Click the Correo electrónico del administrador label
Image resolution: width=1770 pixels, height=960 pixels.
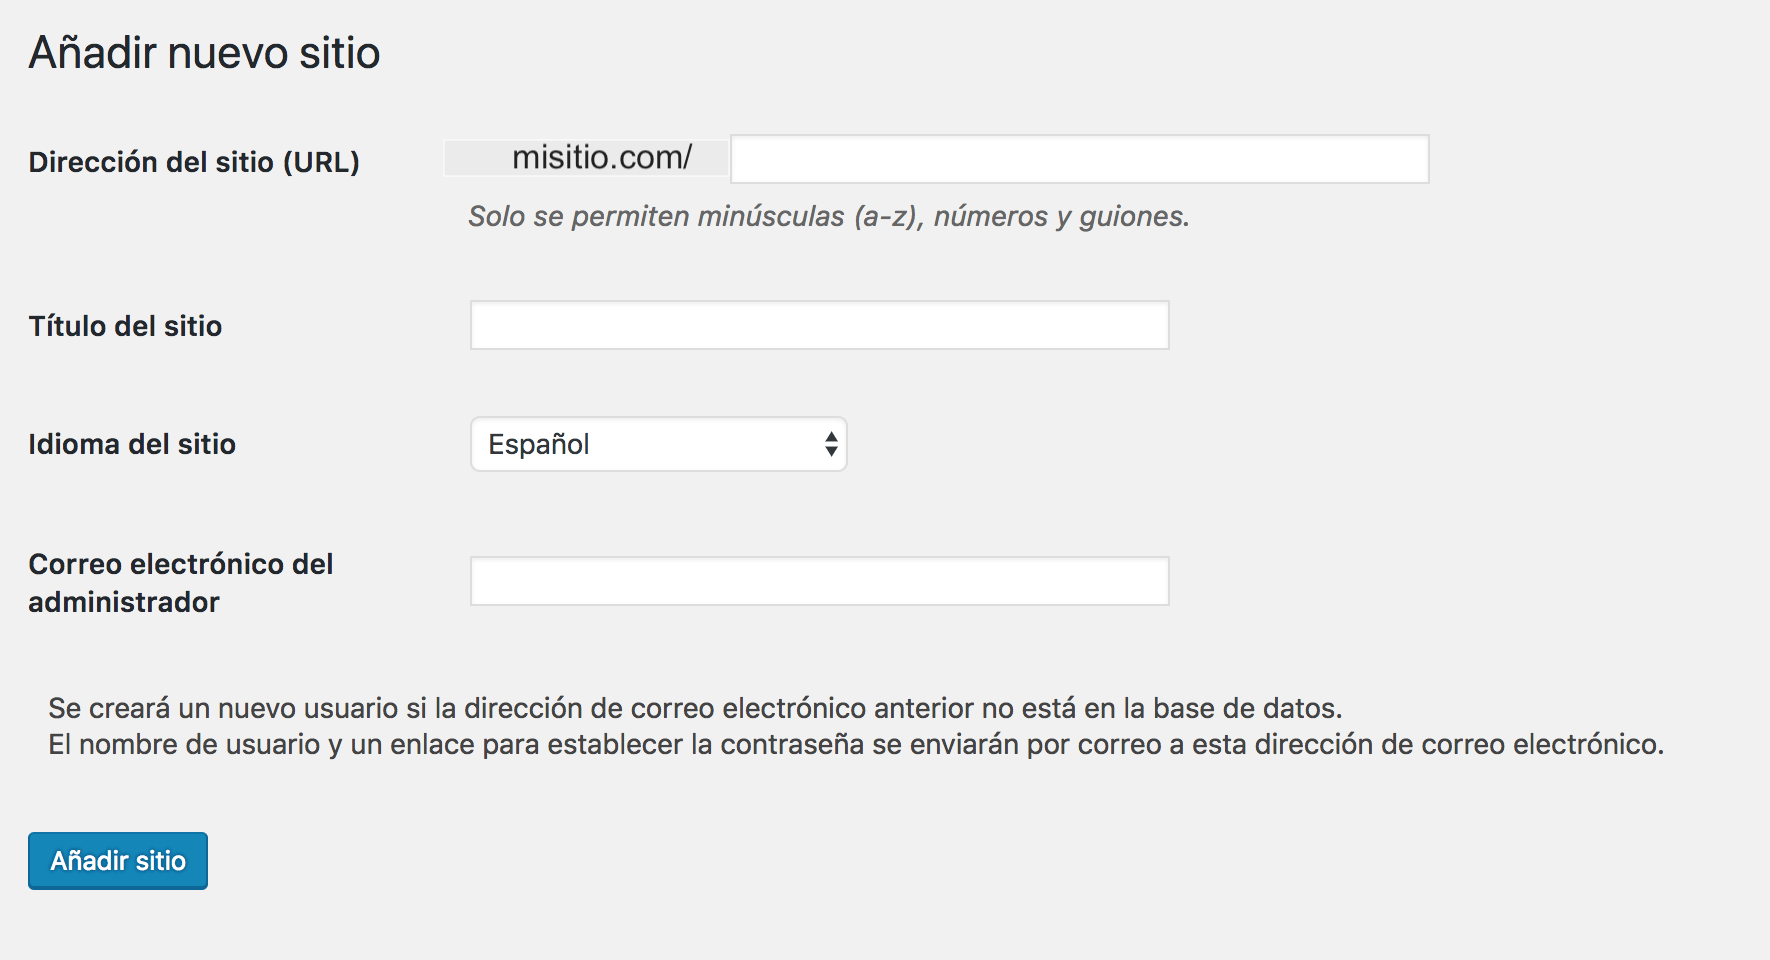pyautogui.click(x=180, y=582)
